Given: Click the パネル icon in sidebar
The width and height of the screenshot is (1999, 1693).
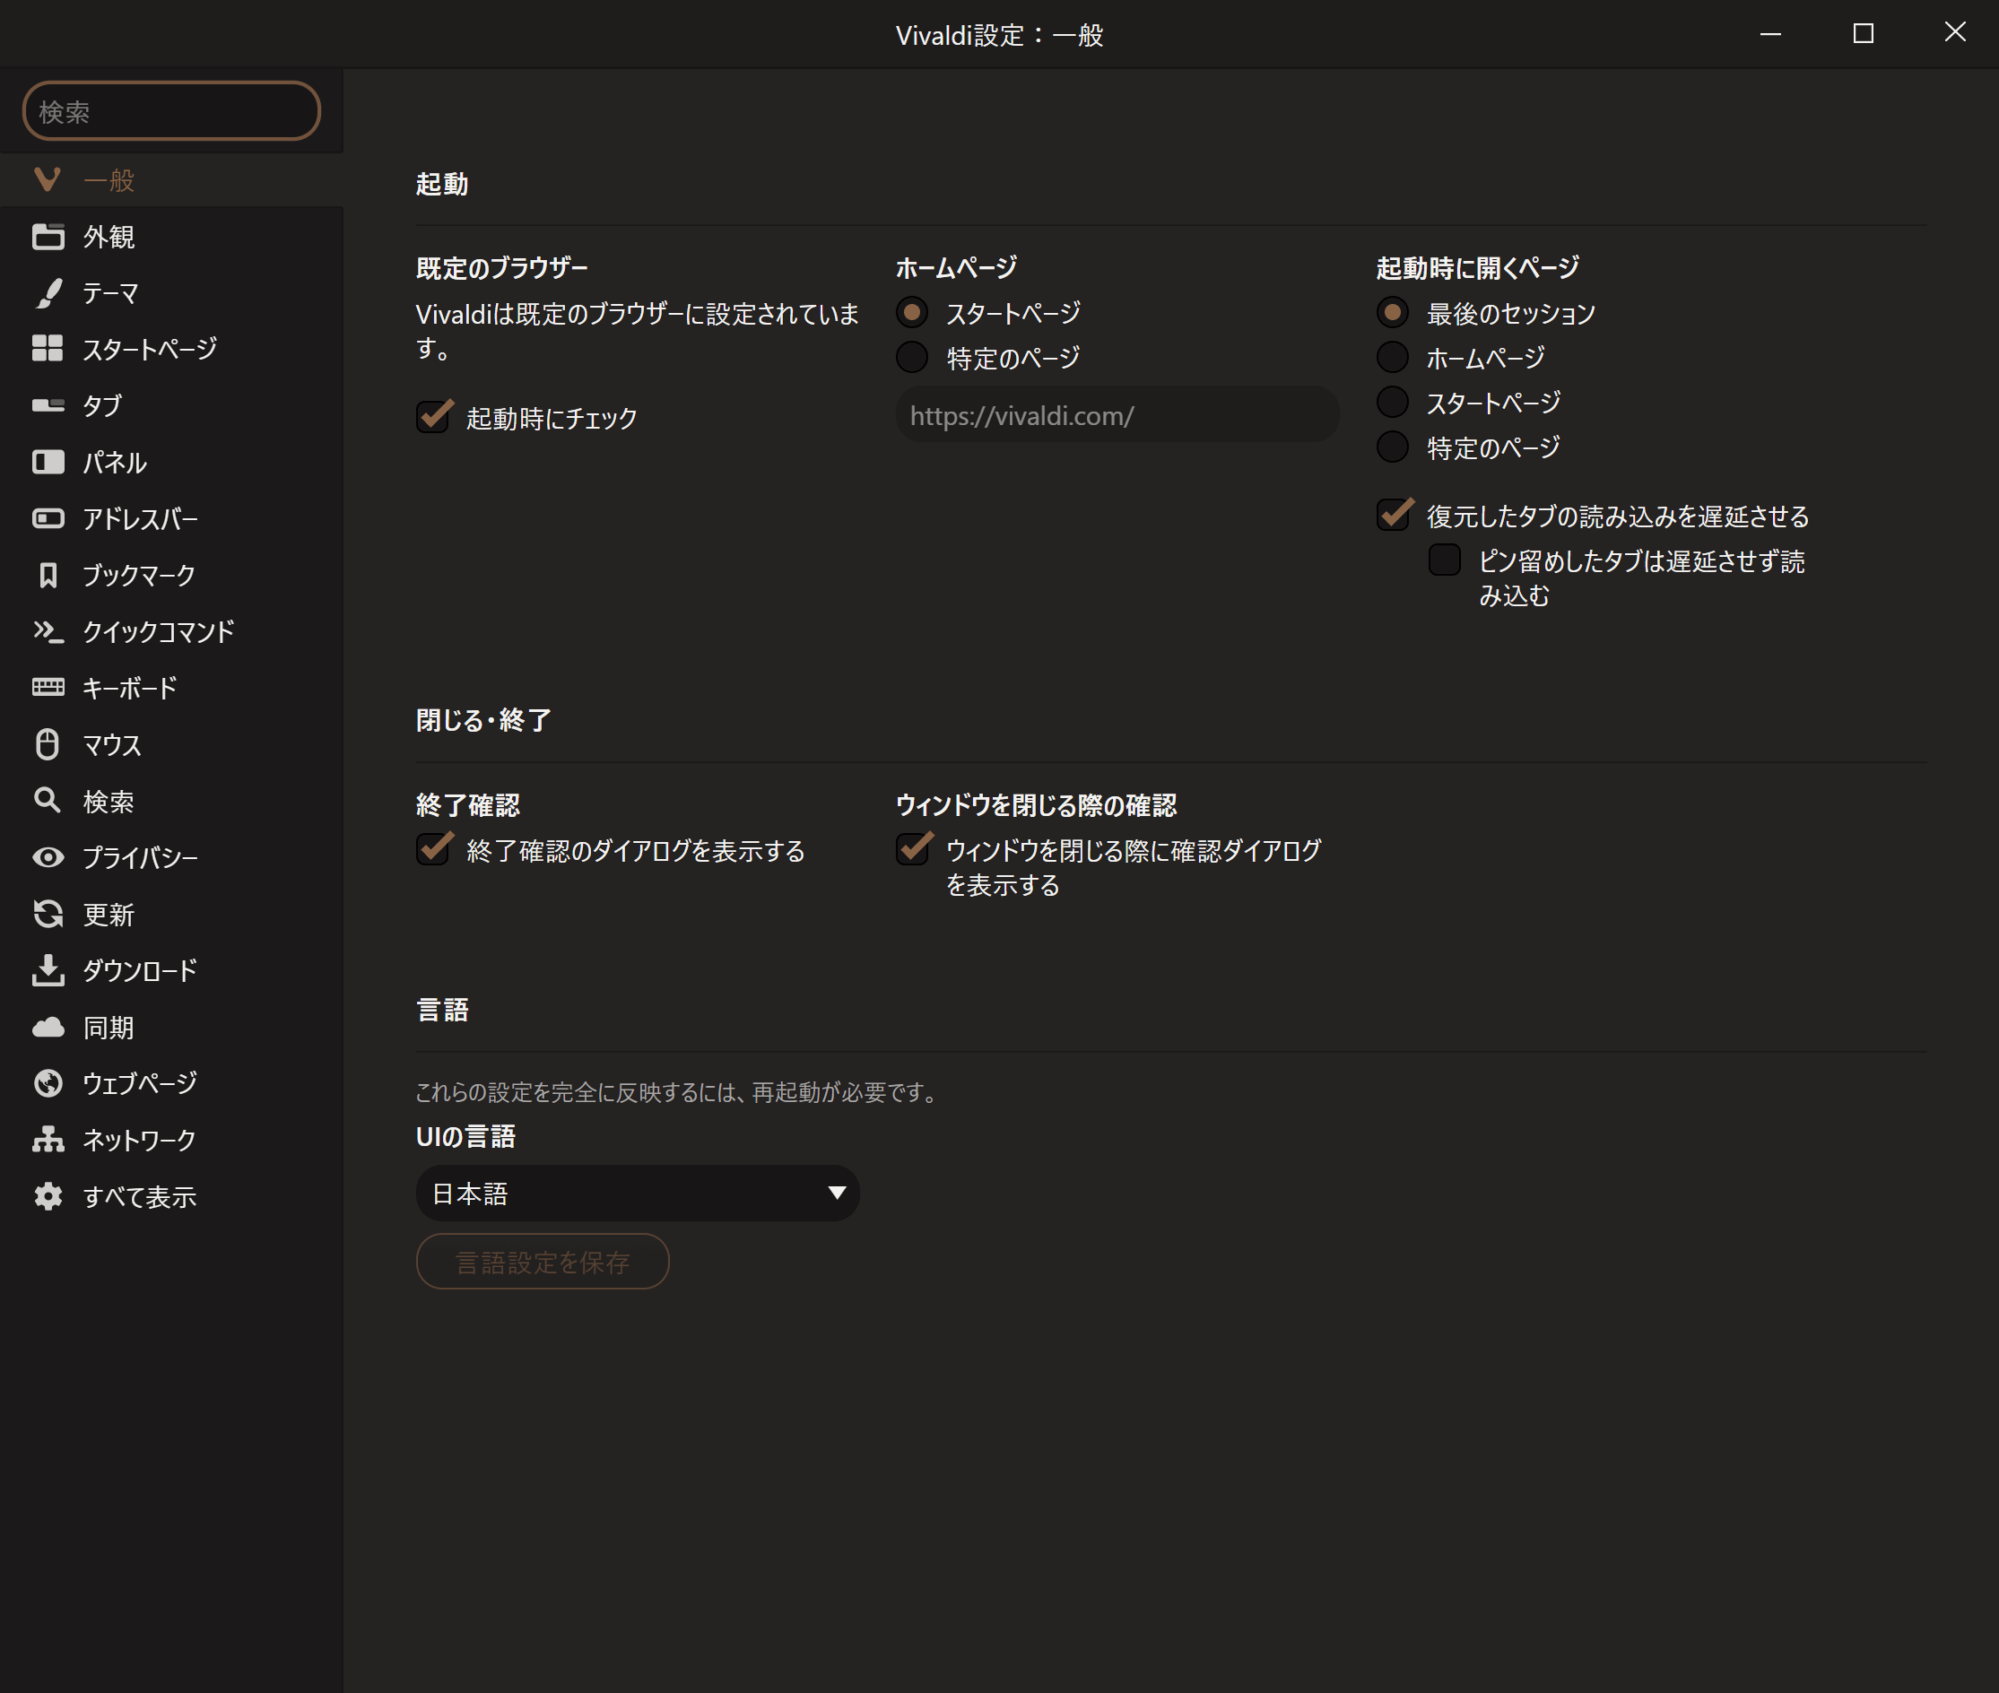Looking at the screenshot, I should (x=47, y=462).
